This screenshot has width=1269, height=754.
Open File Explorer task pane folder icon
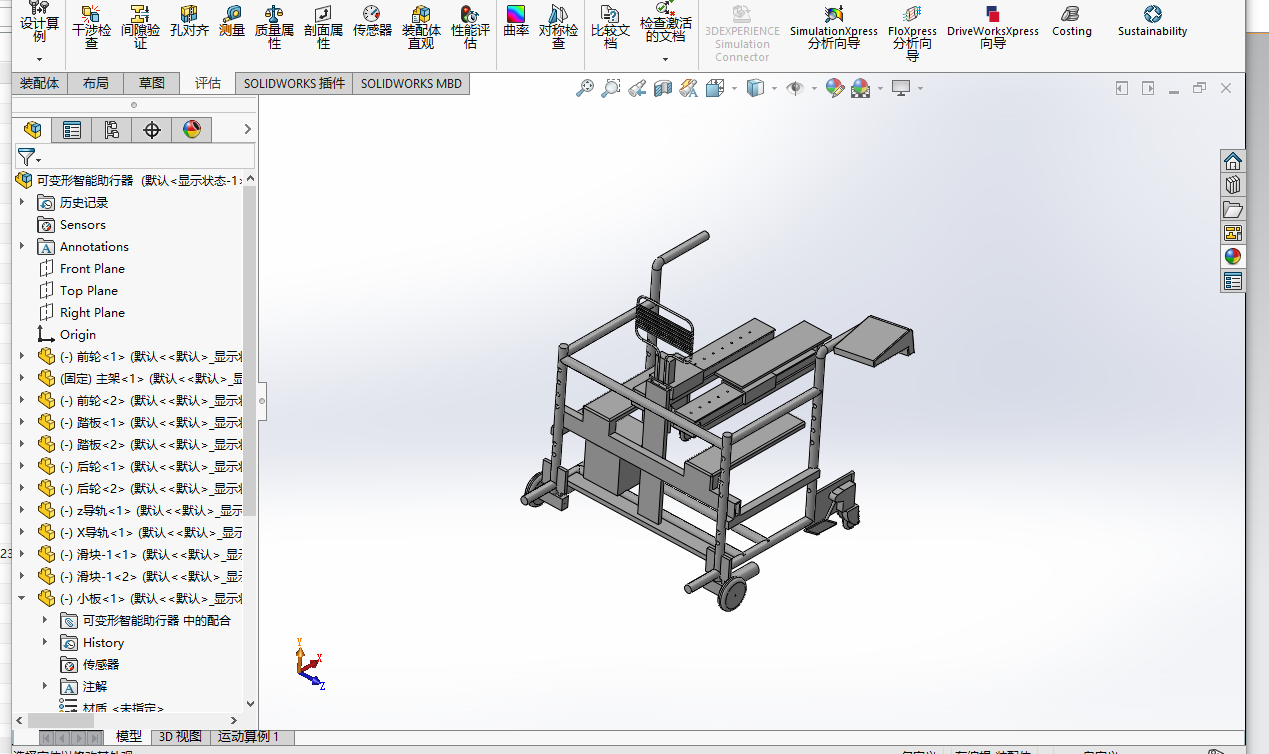(x=1233, y=209)
